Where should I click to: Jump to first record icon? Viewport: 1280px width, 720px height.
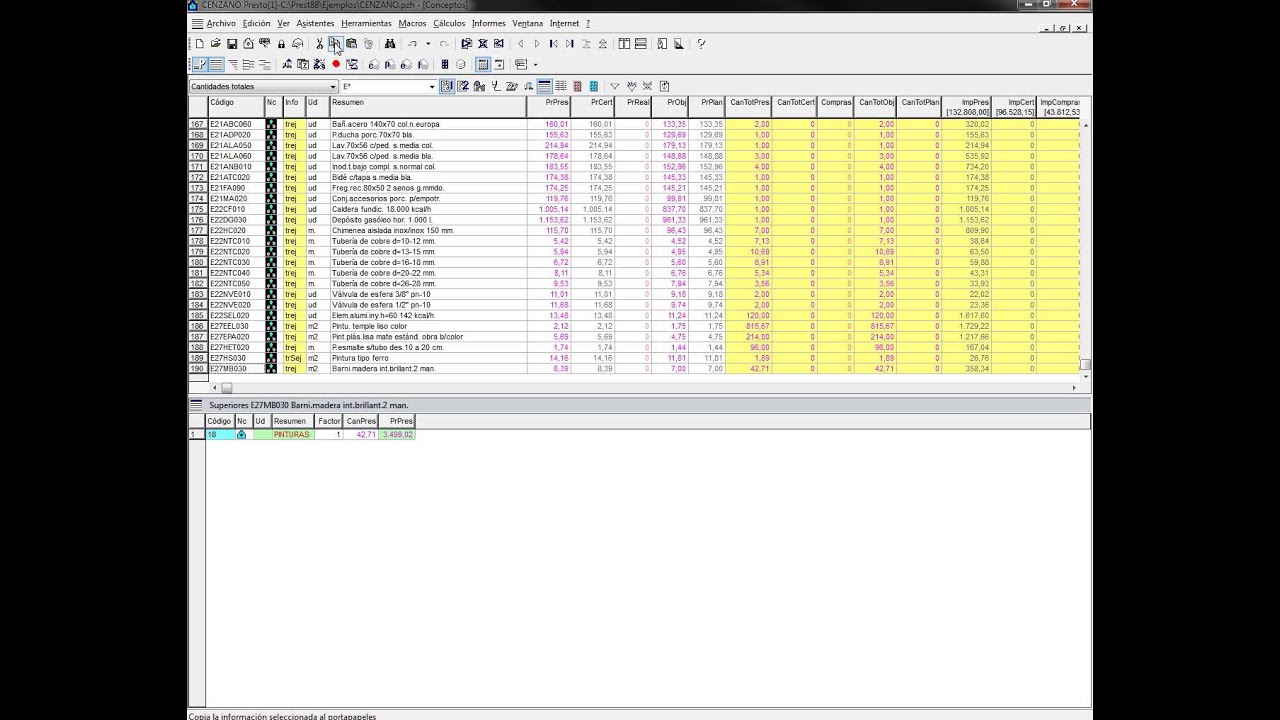click(553, 43)
